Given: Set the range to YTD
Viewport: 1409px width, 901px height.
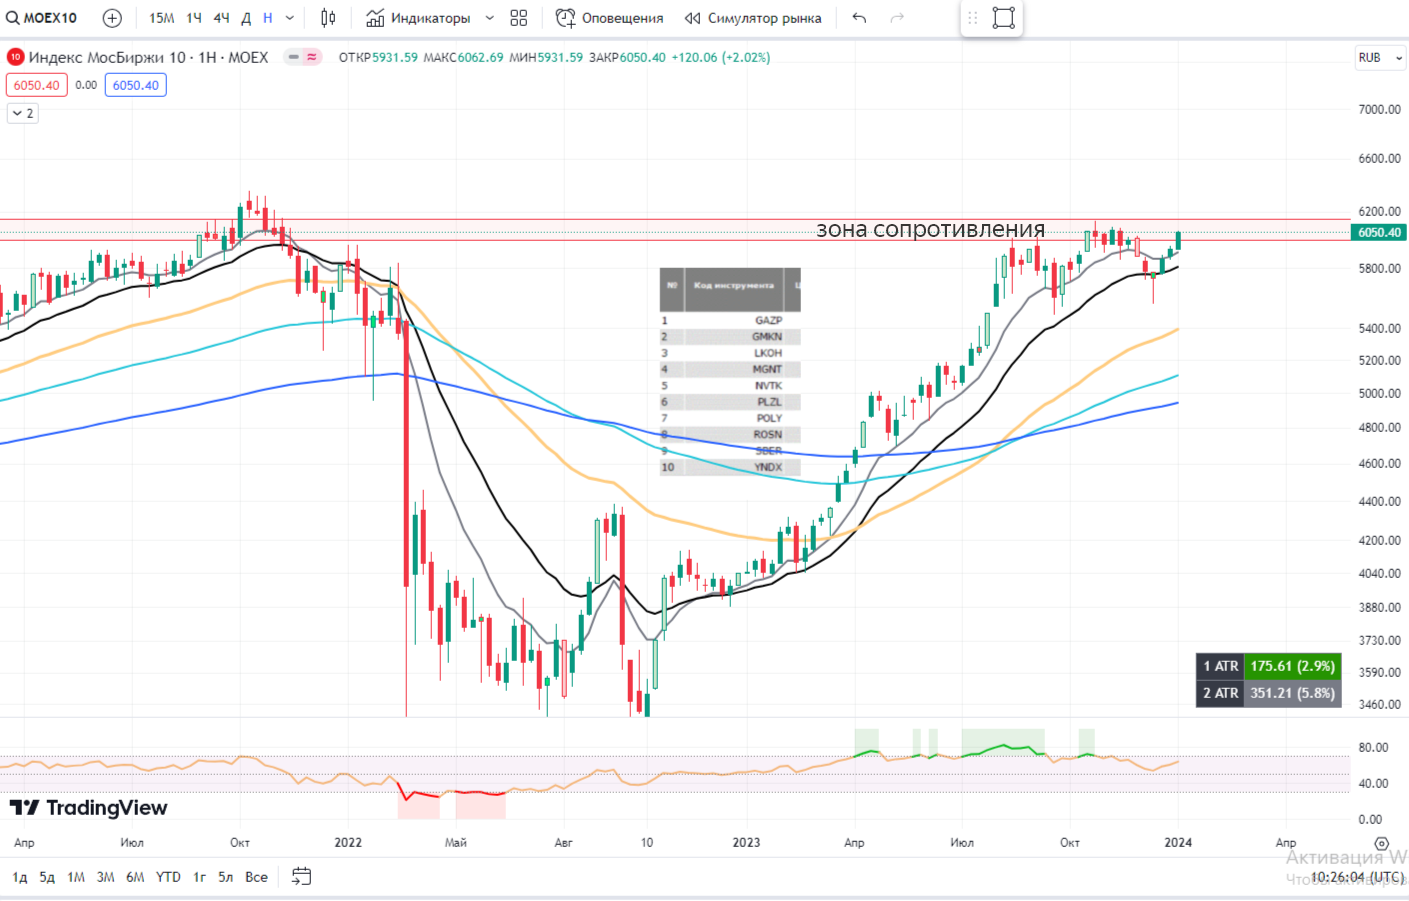Looking at the screenshot, I should [x=168, y=877].
